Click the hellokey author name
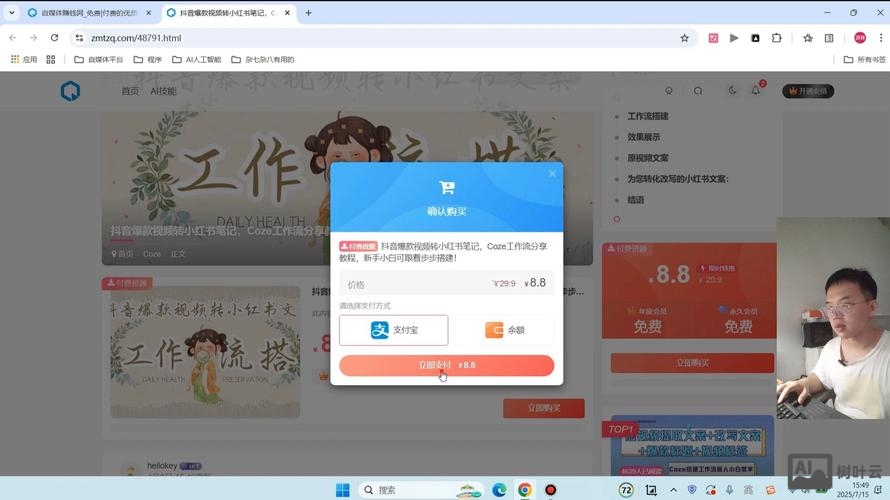890x500 pixels. click(162, 465)
